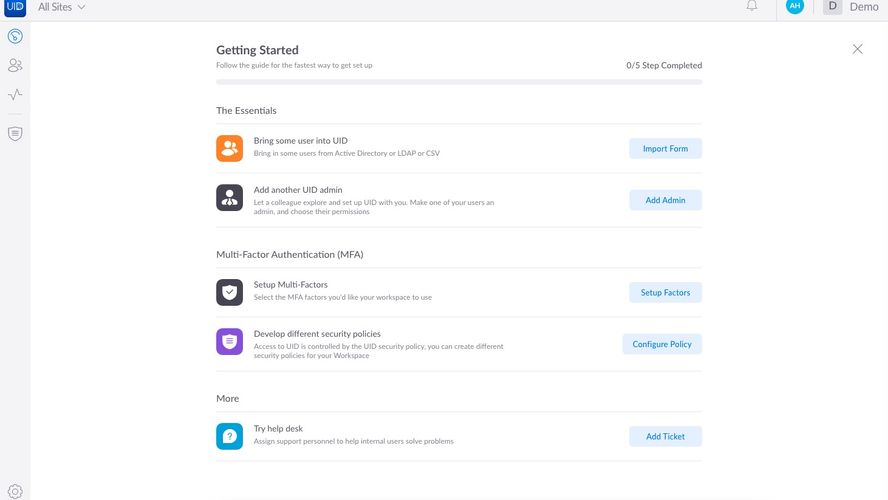Open the Demo workspace menu
888x500 pixels.
point(851,7)
